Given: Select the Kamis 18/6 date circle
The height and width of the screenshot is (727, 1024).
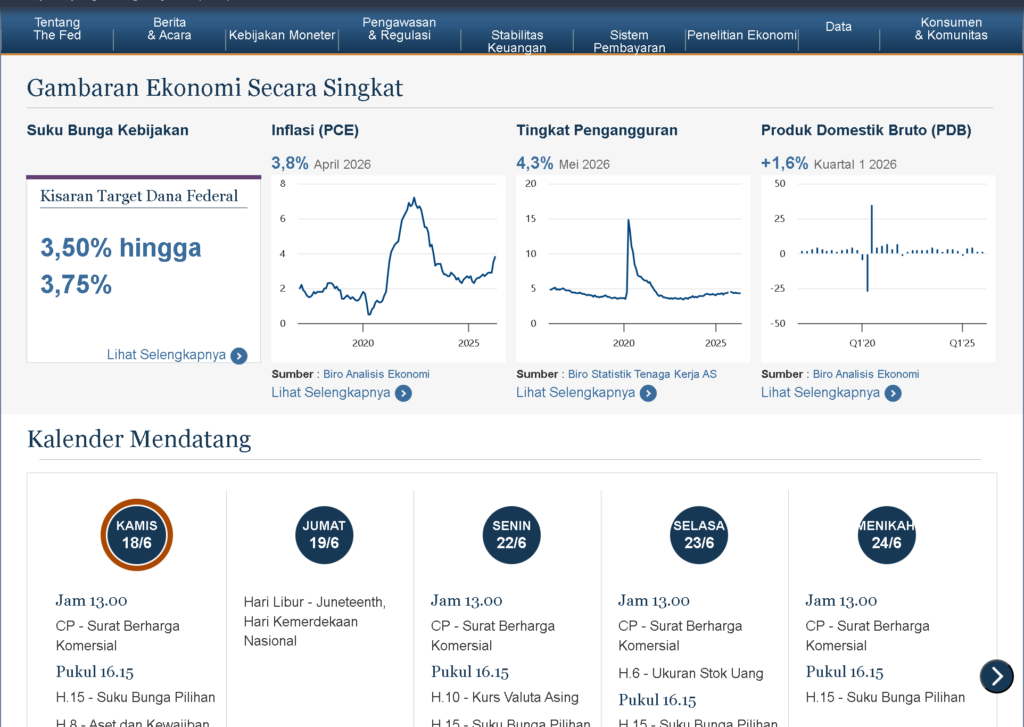Looking at the screenshot, I should tap(136, 535).
